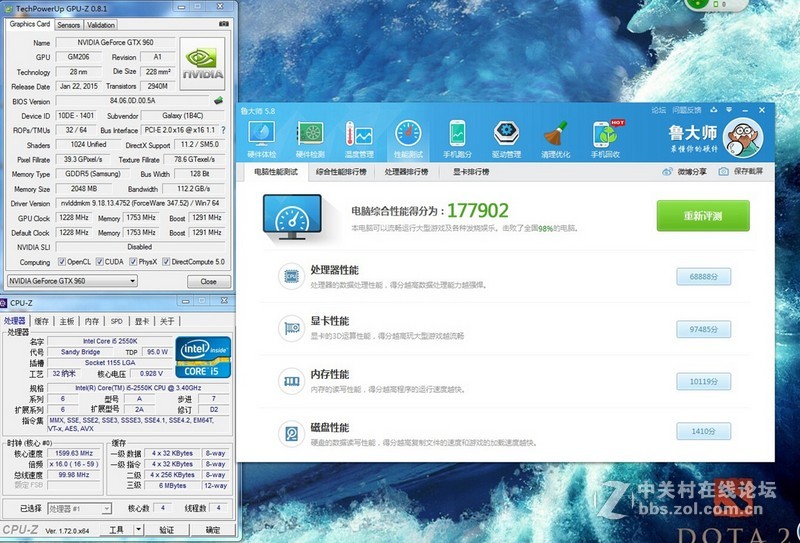Click the disk performance icon
This screenshot has height=543, width=800.
pos(292,434)
